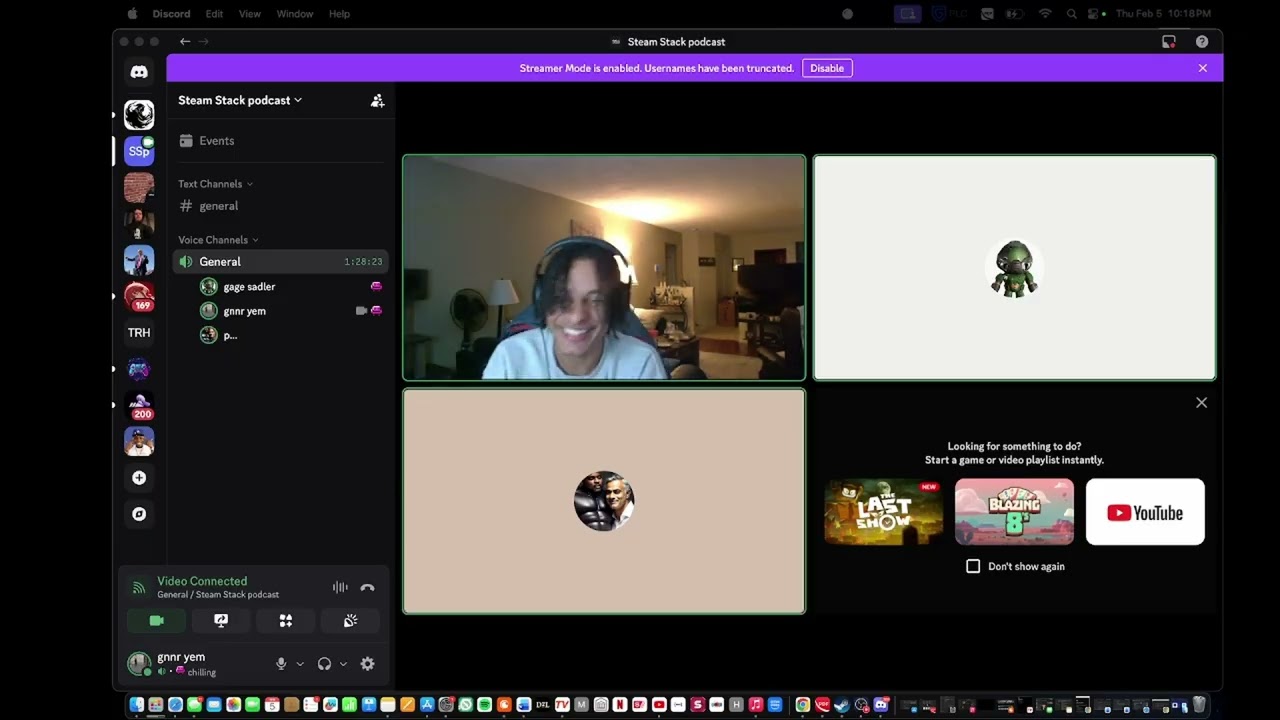Open Steam from the dock

[x=842, y=705]
